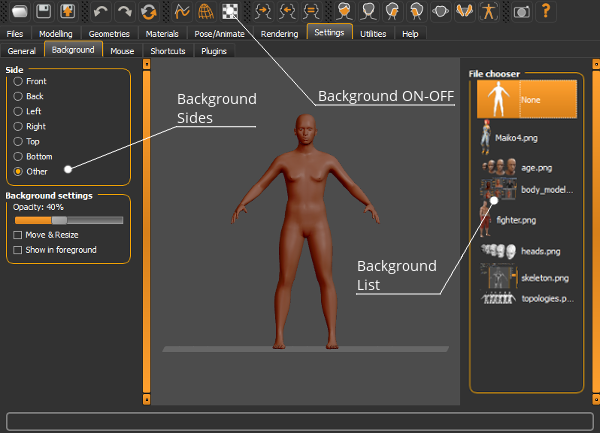This screenshot has width=600, height=433.
Task: Click the Save file toolbar icon
Action: click(43, 11)
